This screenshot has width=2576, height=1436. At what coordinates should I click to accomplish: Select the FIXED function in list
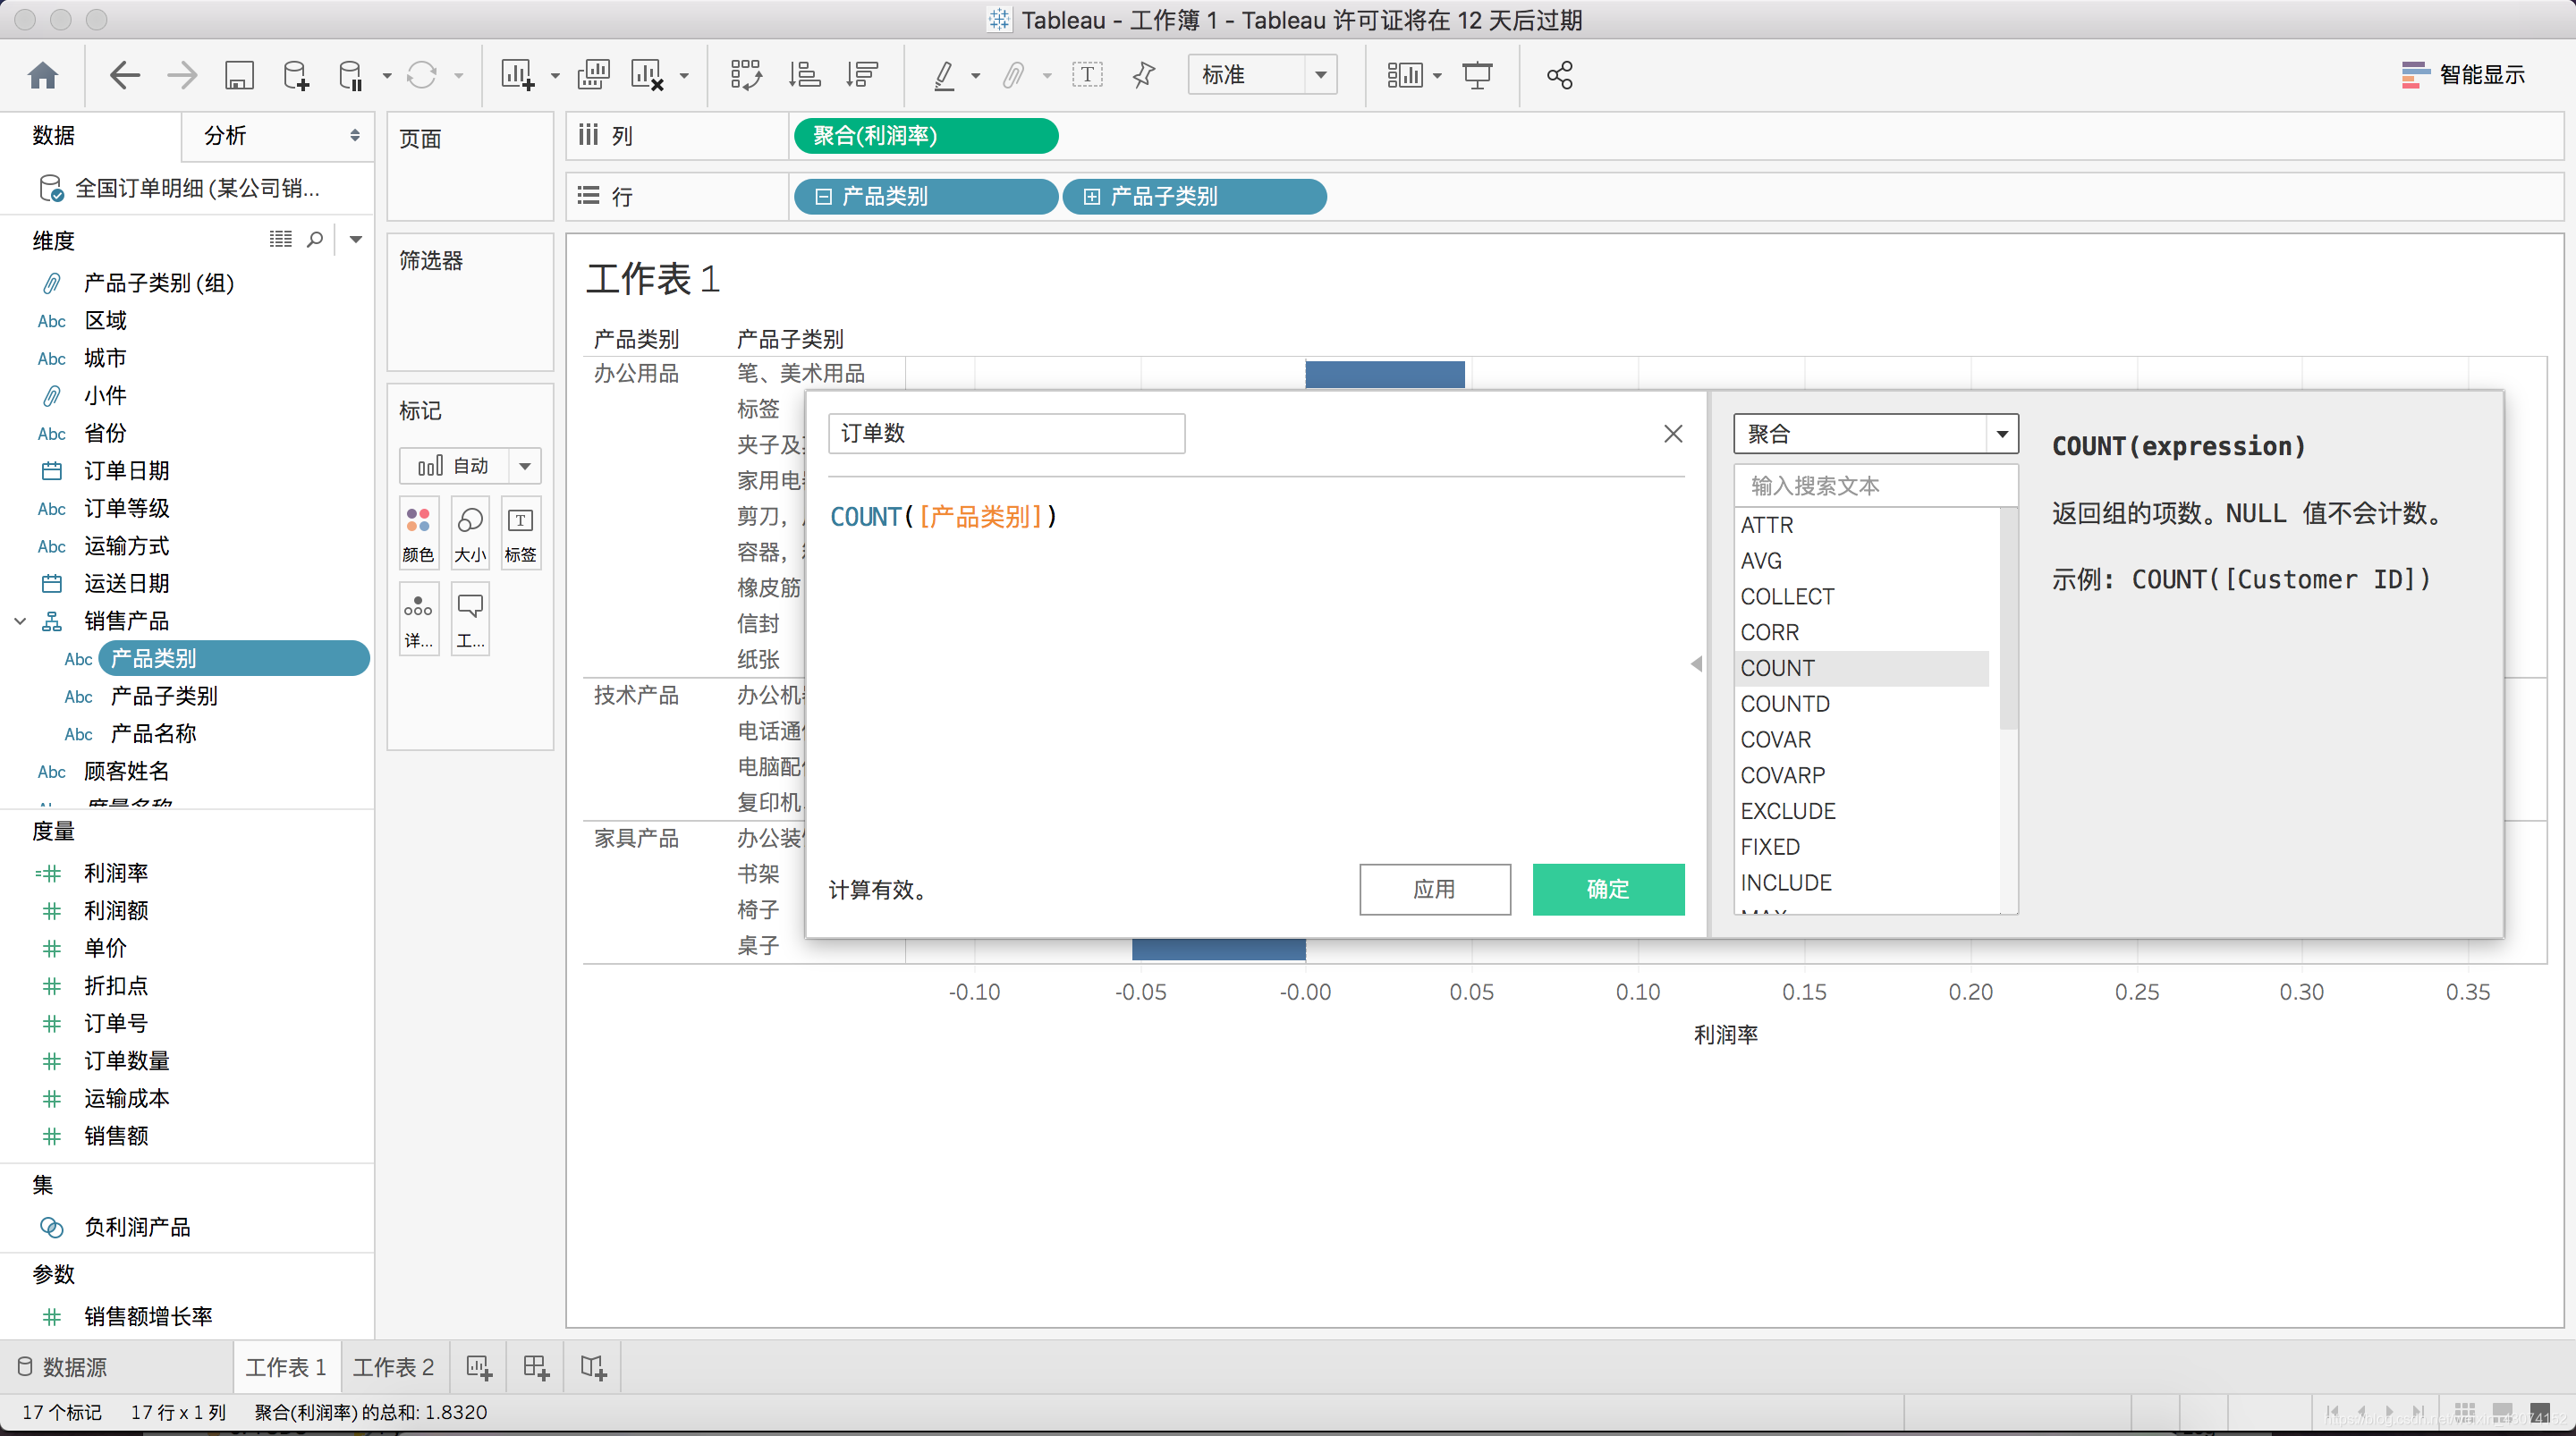point(1862,847)
